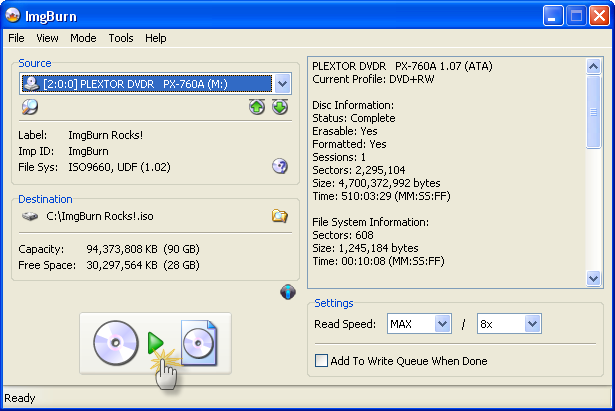Click the blue info globe icon
Image resolution: width=615 pixels, height=411 pixels.
pos(288,292)
